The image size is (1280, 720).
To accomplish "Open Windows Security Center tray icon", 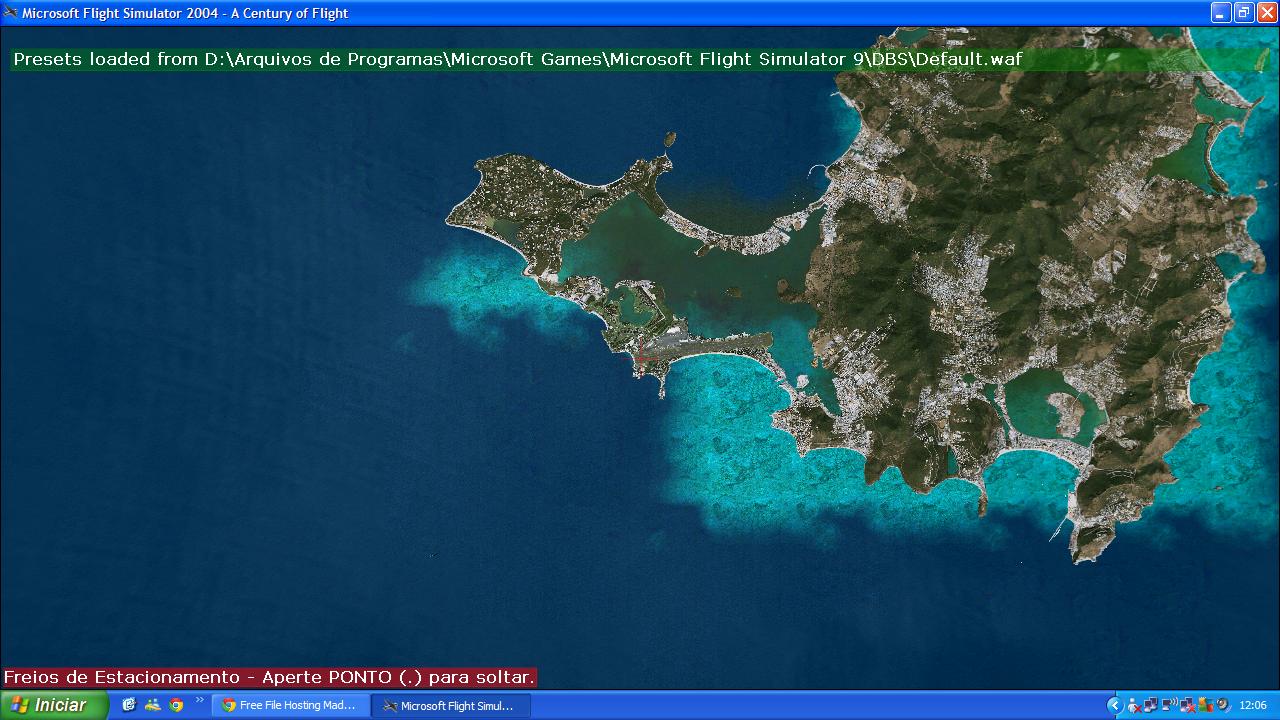I will click(1206, 705).
